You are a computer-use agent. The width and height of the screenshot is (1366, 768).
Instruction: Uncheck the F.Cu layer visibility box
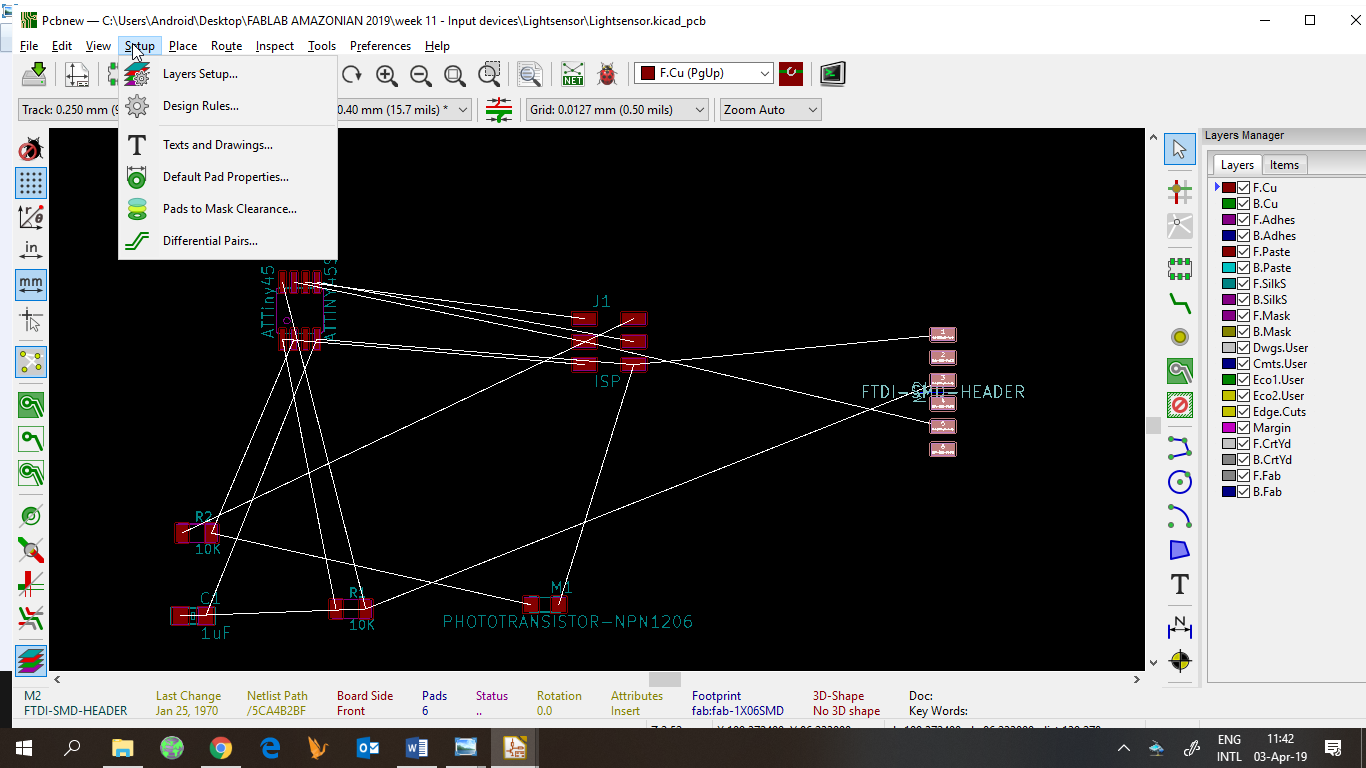click(1244, 188)
